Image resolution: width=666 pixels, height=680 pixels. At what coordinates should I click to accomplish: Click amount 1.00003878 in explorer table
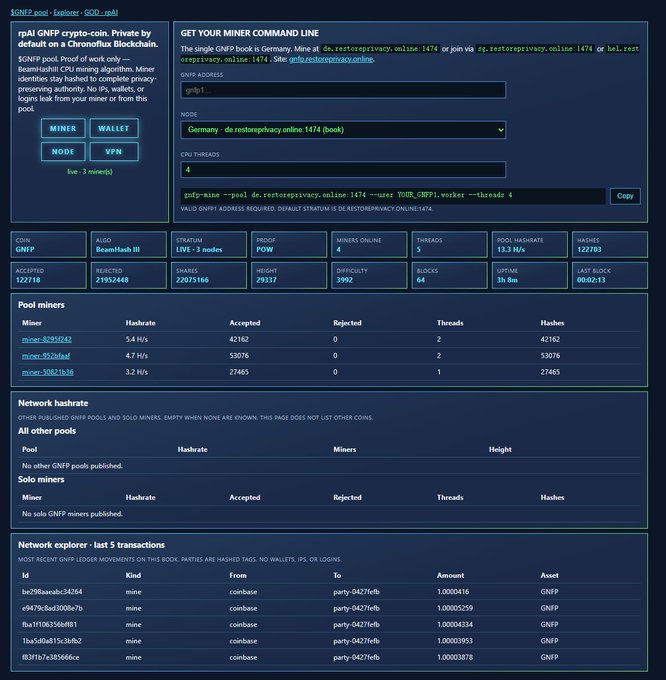click(455, 657)
